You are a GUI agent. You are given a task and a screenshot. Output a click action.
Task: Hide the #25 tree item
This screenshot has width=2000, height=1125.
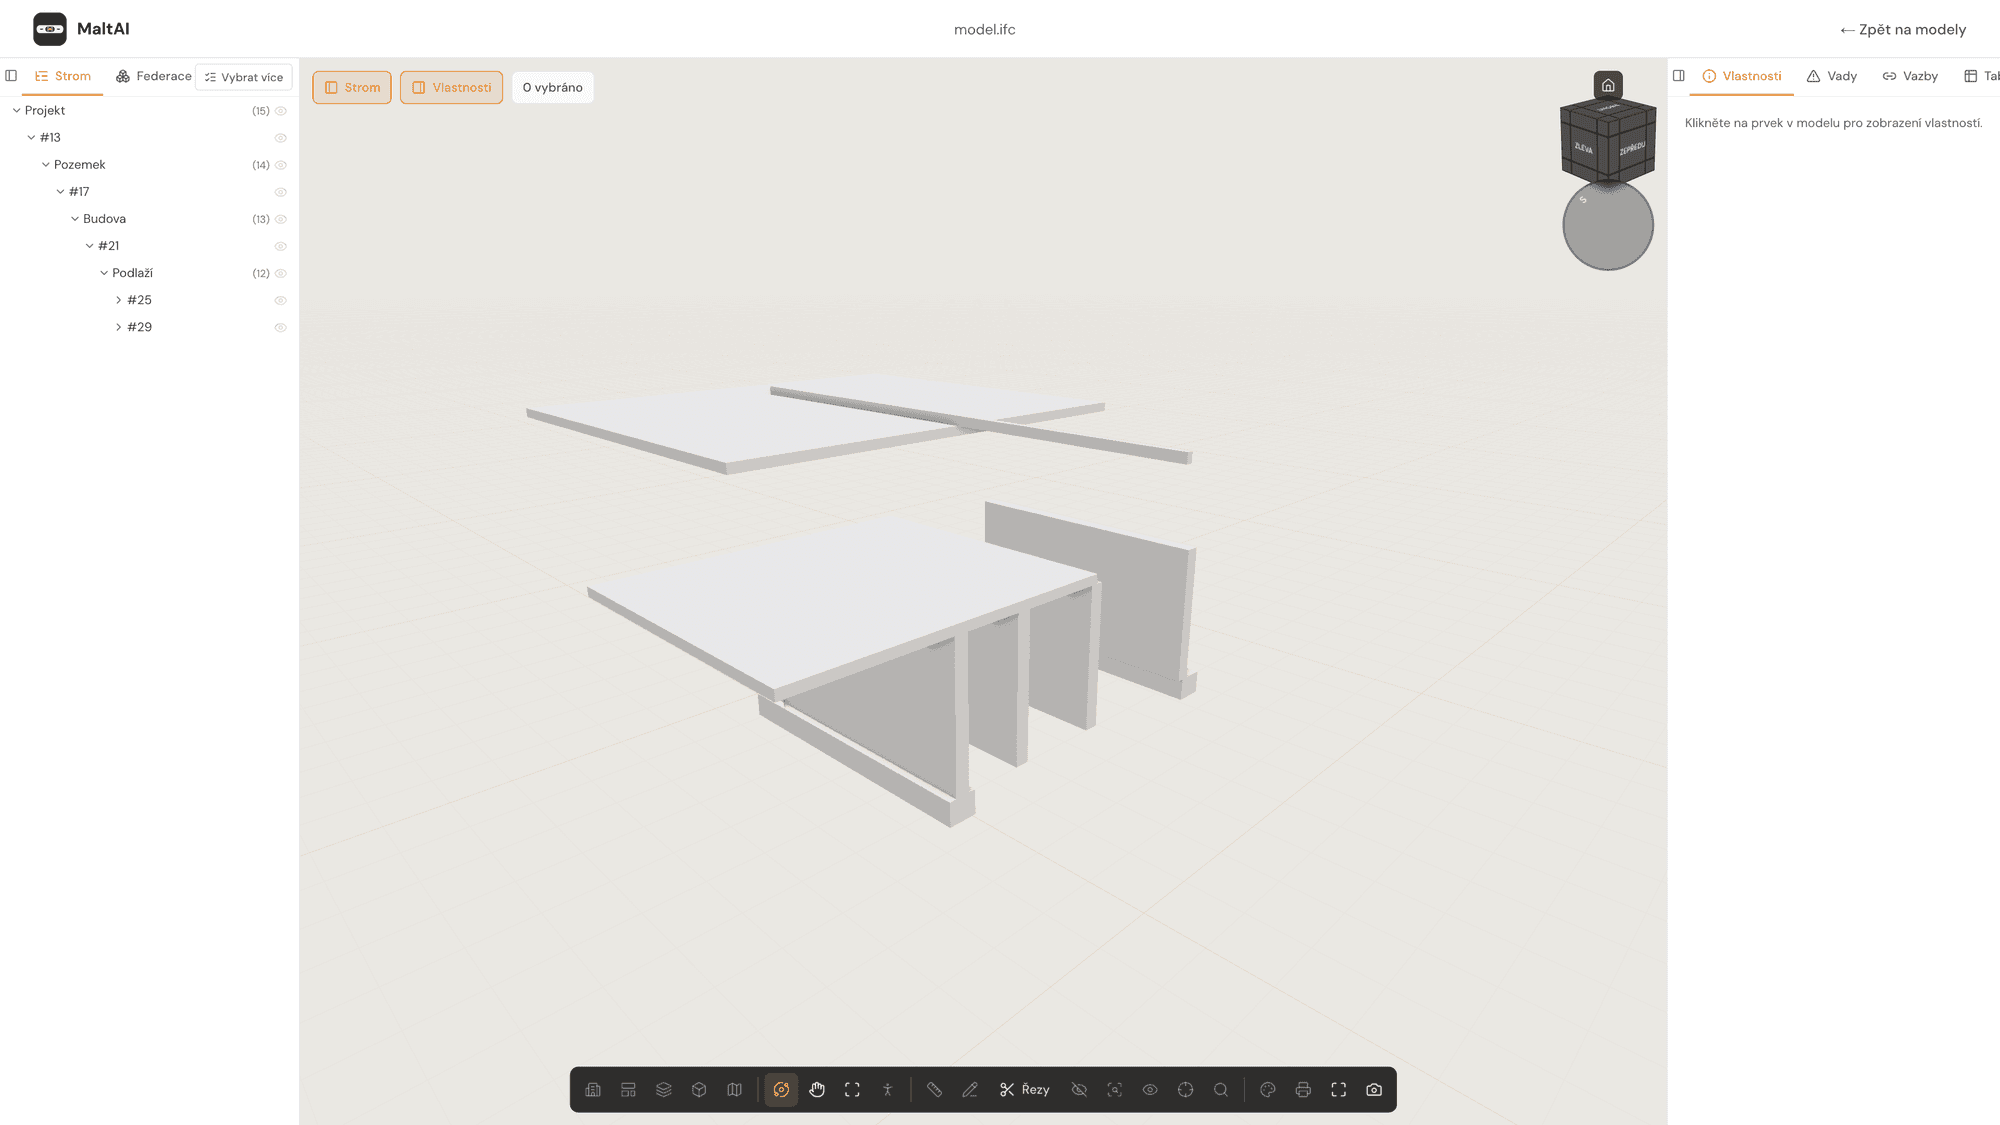pyautogui.click(x=281, y=300)
